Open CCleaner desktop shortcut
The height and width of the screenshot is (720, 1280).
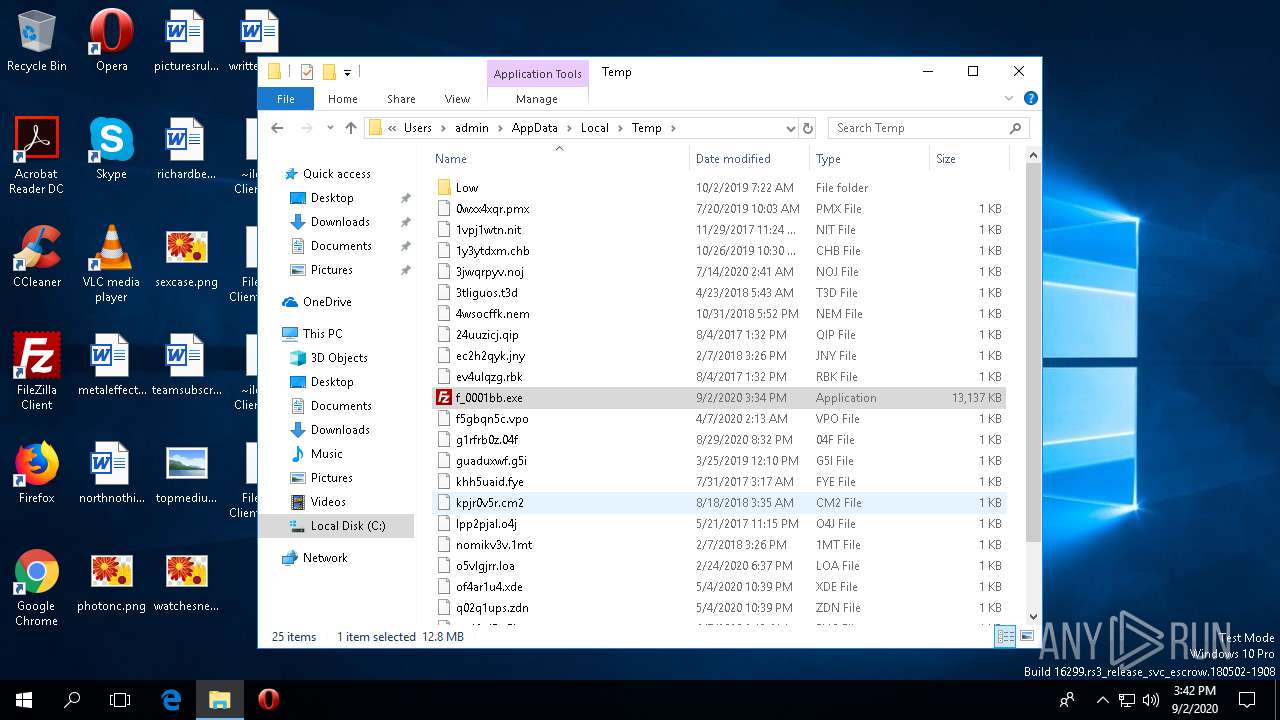click(37, 257)
